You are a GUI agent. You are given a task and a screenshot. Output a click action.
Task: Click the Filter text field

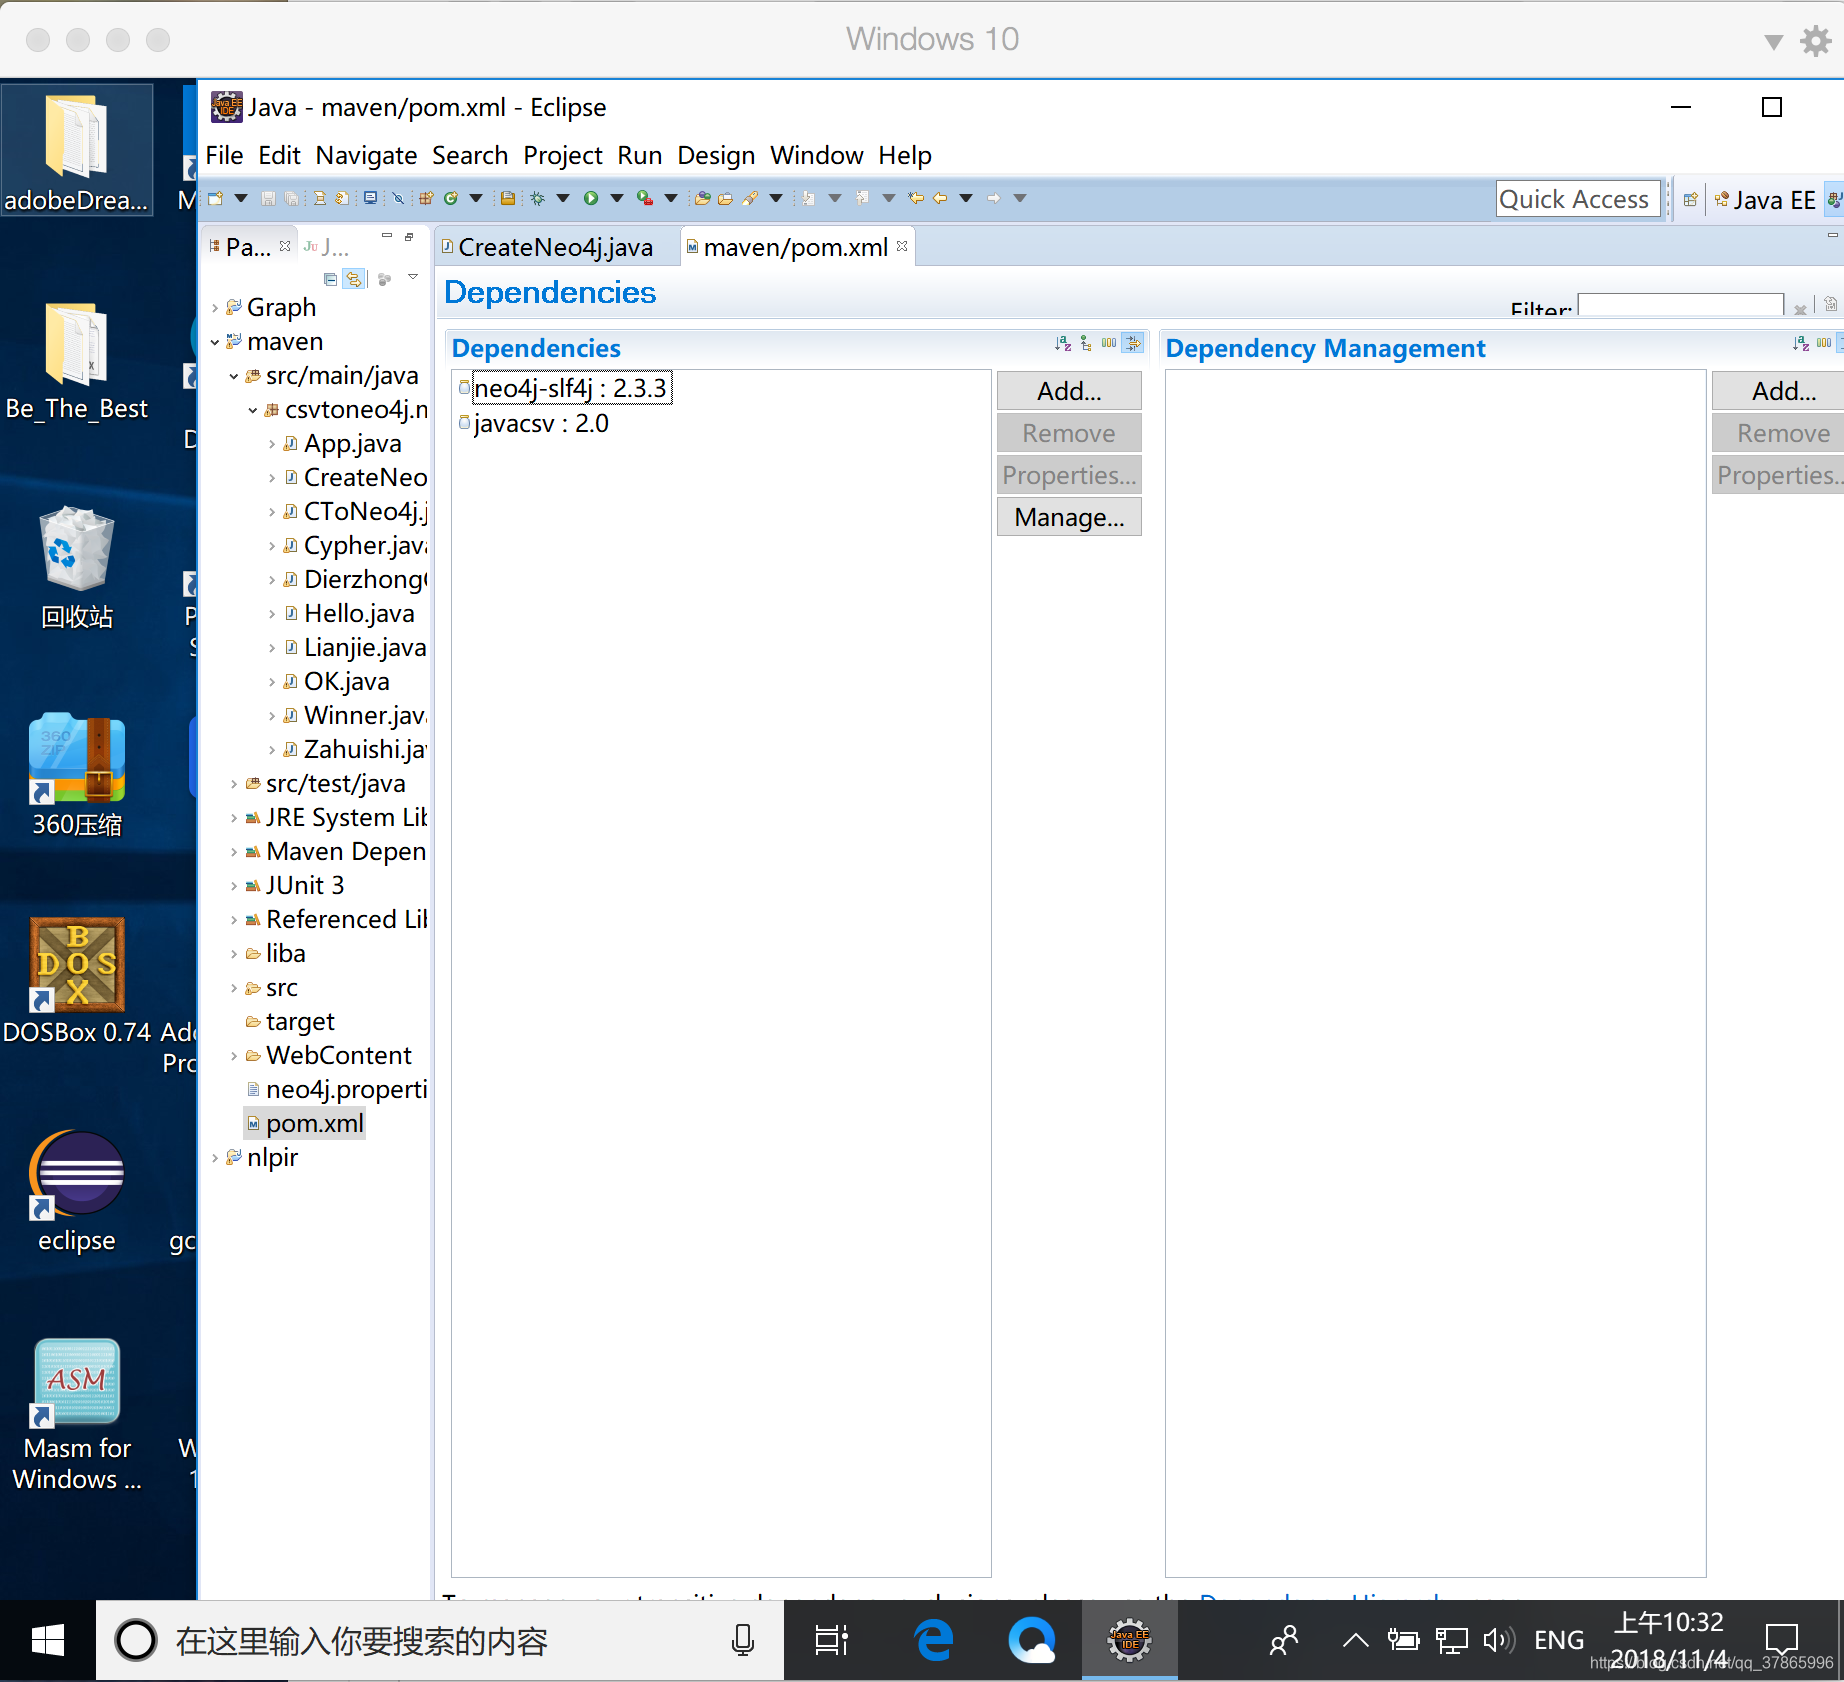pyautogui.click(x=1680, y=305)
